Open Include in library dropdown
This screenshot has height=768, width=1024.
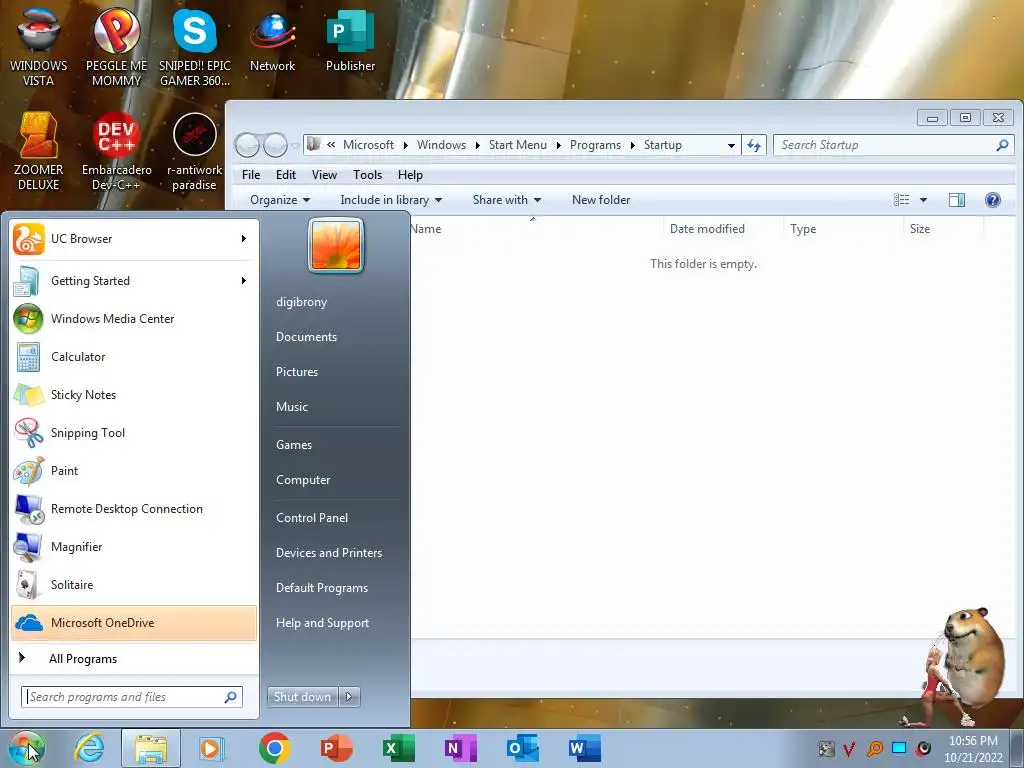[391, 200]
